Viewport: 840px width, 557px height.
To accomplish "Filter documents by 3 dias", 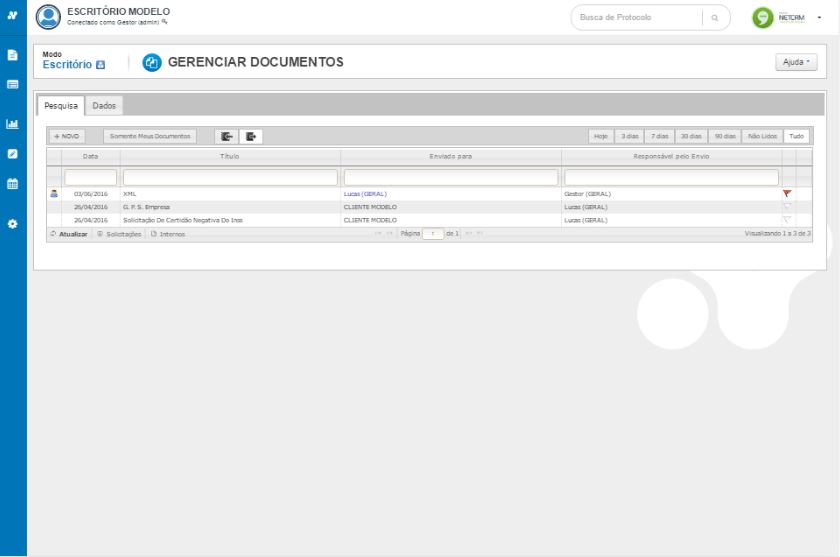I will pyautogui.click(x=629, y=137).
